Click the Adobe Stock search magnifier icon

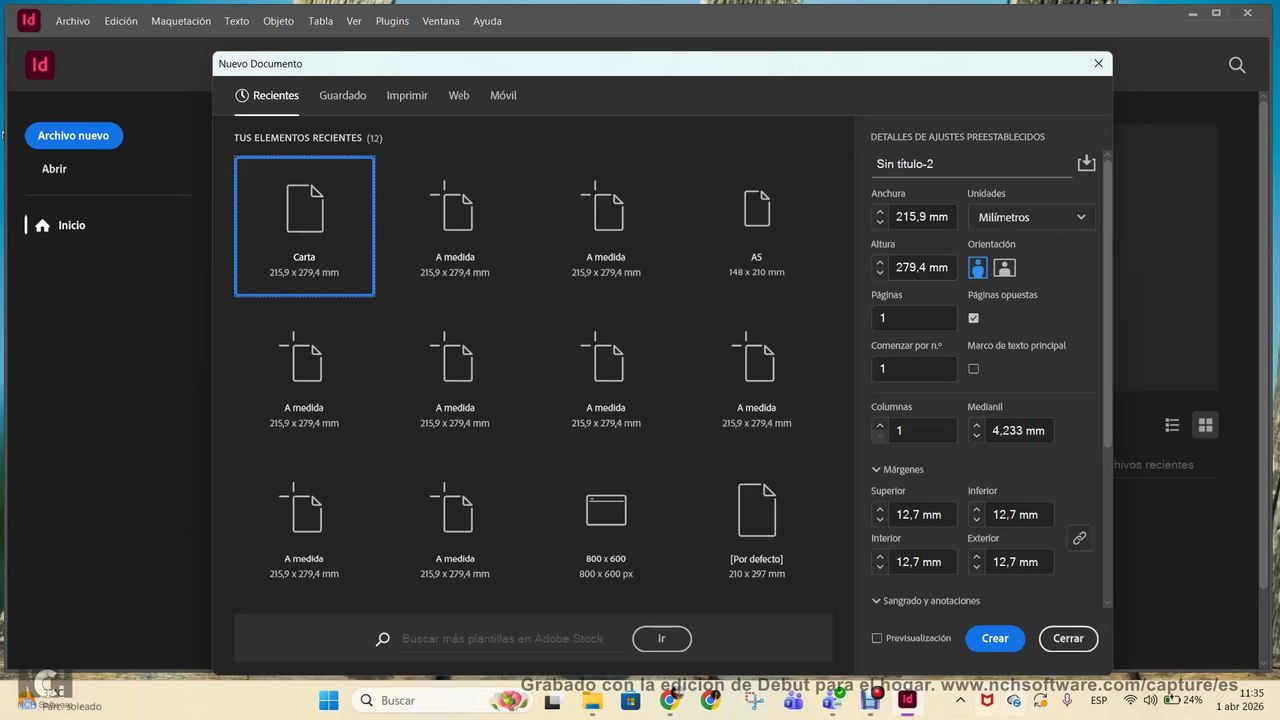pos(382,639)
